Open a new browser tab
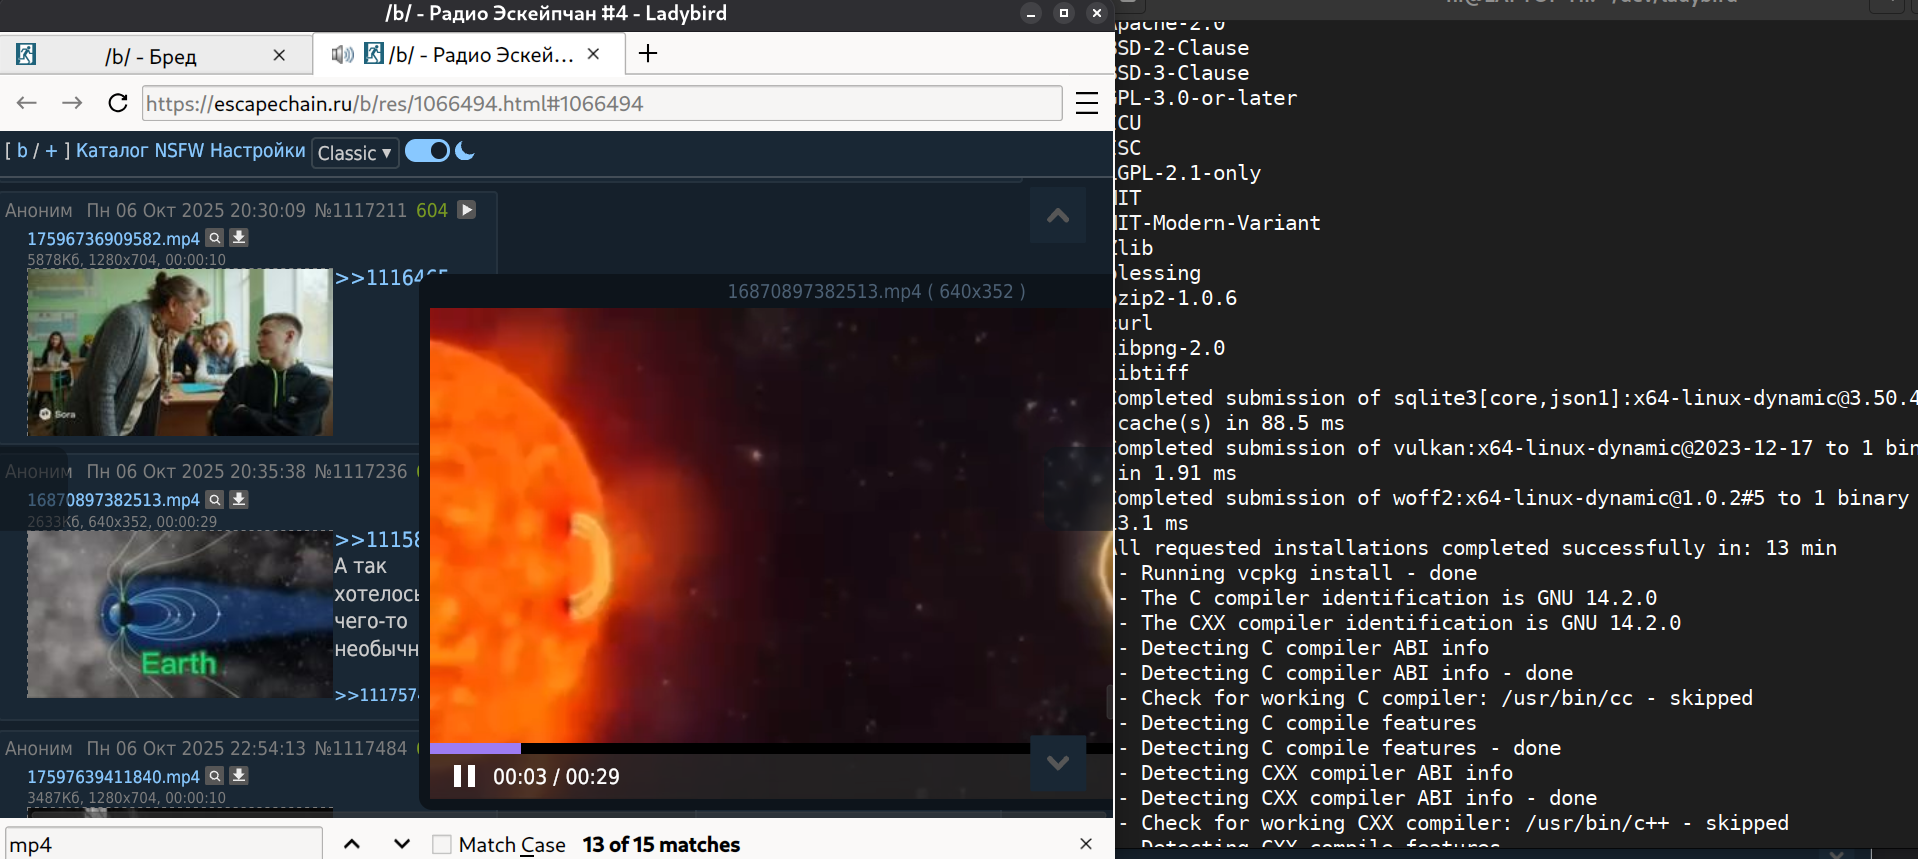The width and height of the screenshot is (1918, 859). (x=648, y=54)
